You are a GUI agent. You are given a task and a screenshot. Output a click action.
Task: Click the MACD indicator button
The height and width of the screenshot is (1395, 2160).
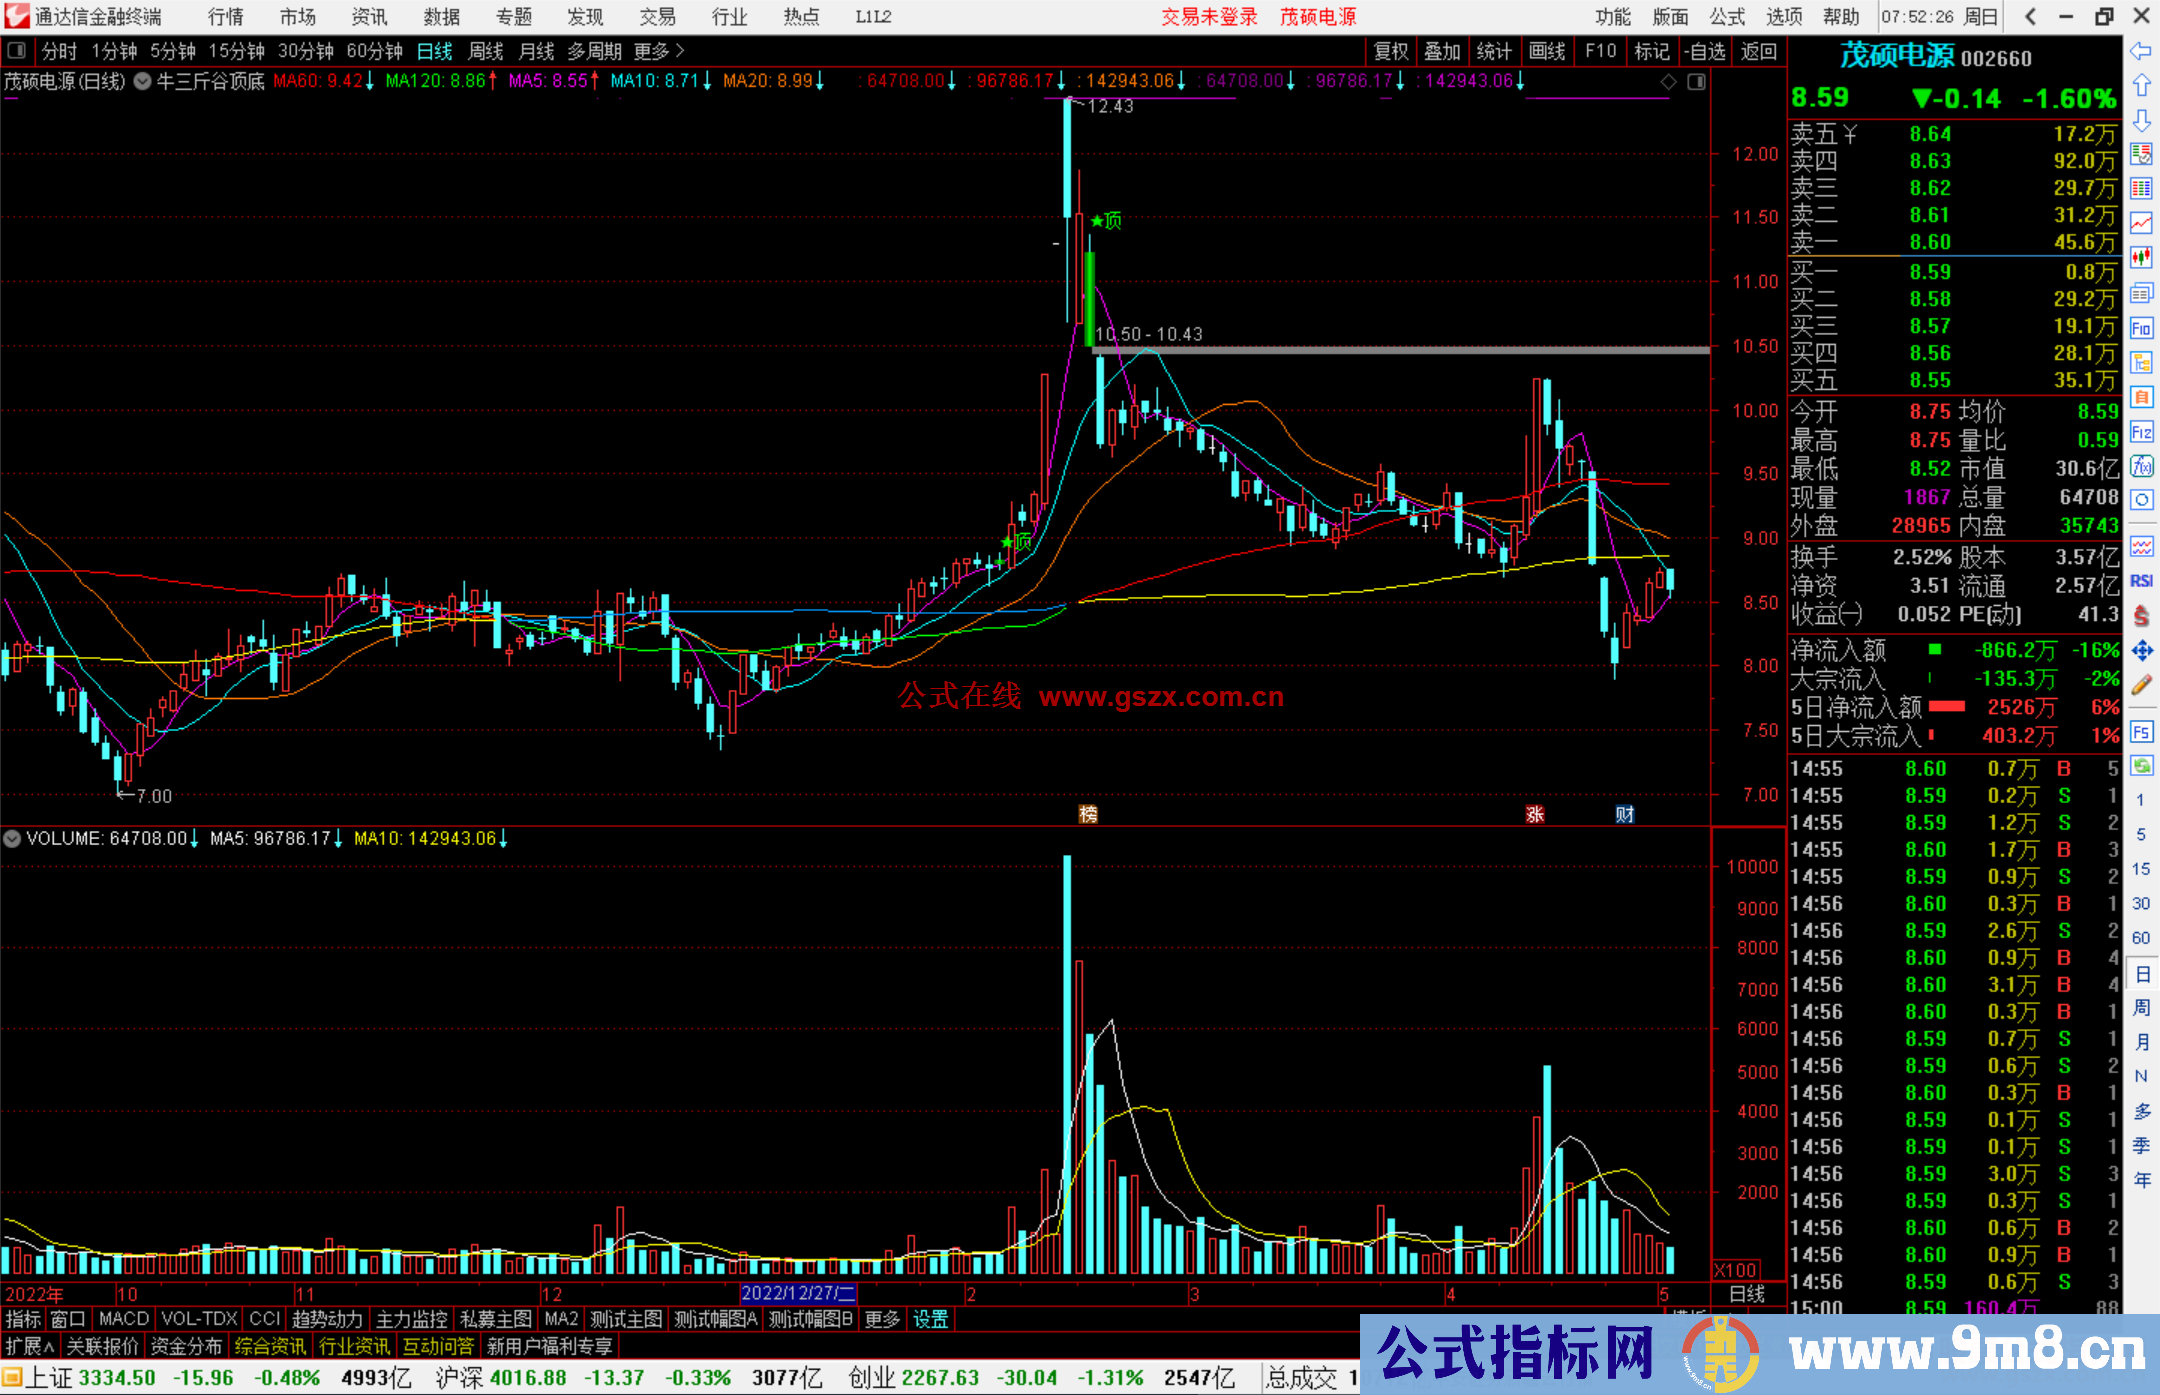(123, 1319)
